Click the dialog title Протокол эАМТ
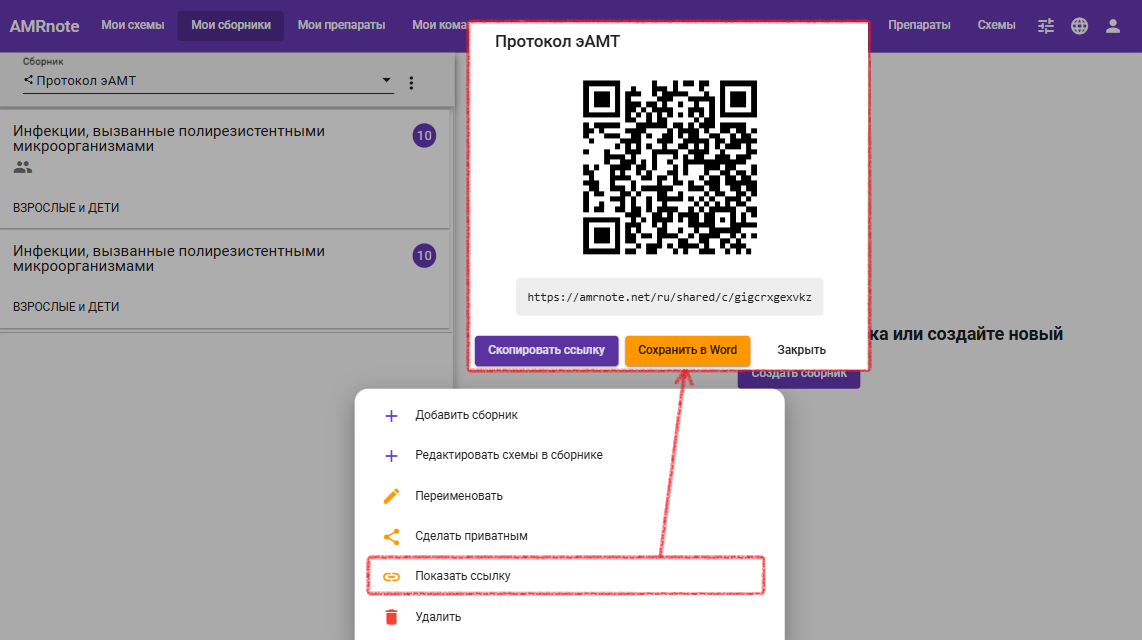Image resolution: width=1142 pixels, height=640 pixels. [x=557, y=42]
